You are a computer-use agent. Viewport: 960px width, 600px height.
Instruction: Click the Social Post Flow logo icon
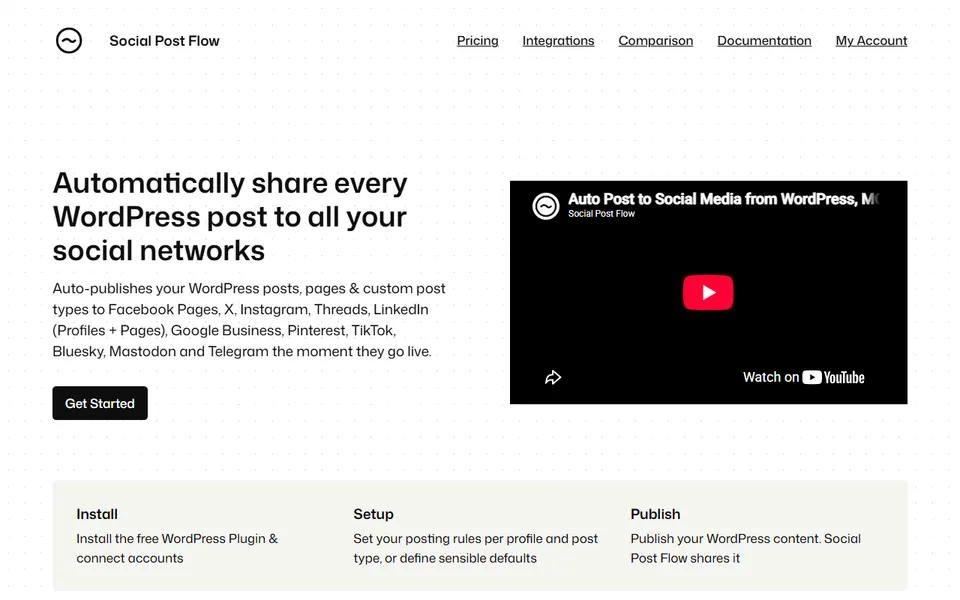pos(69,41)
